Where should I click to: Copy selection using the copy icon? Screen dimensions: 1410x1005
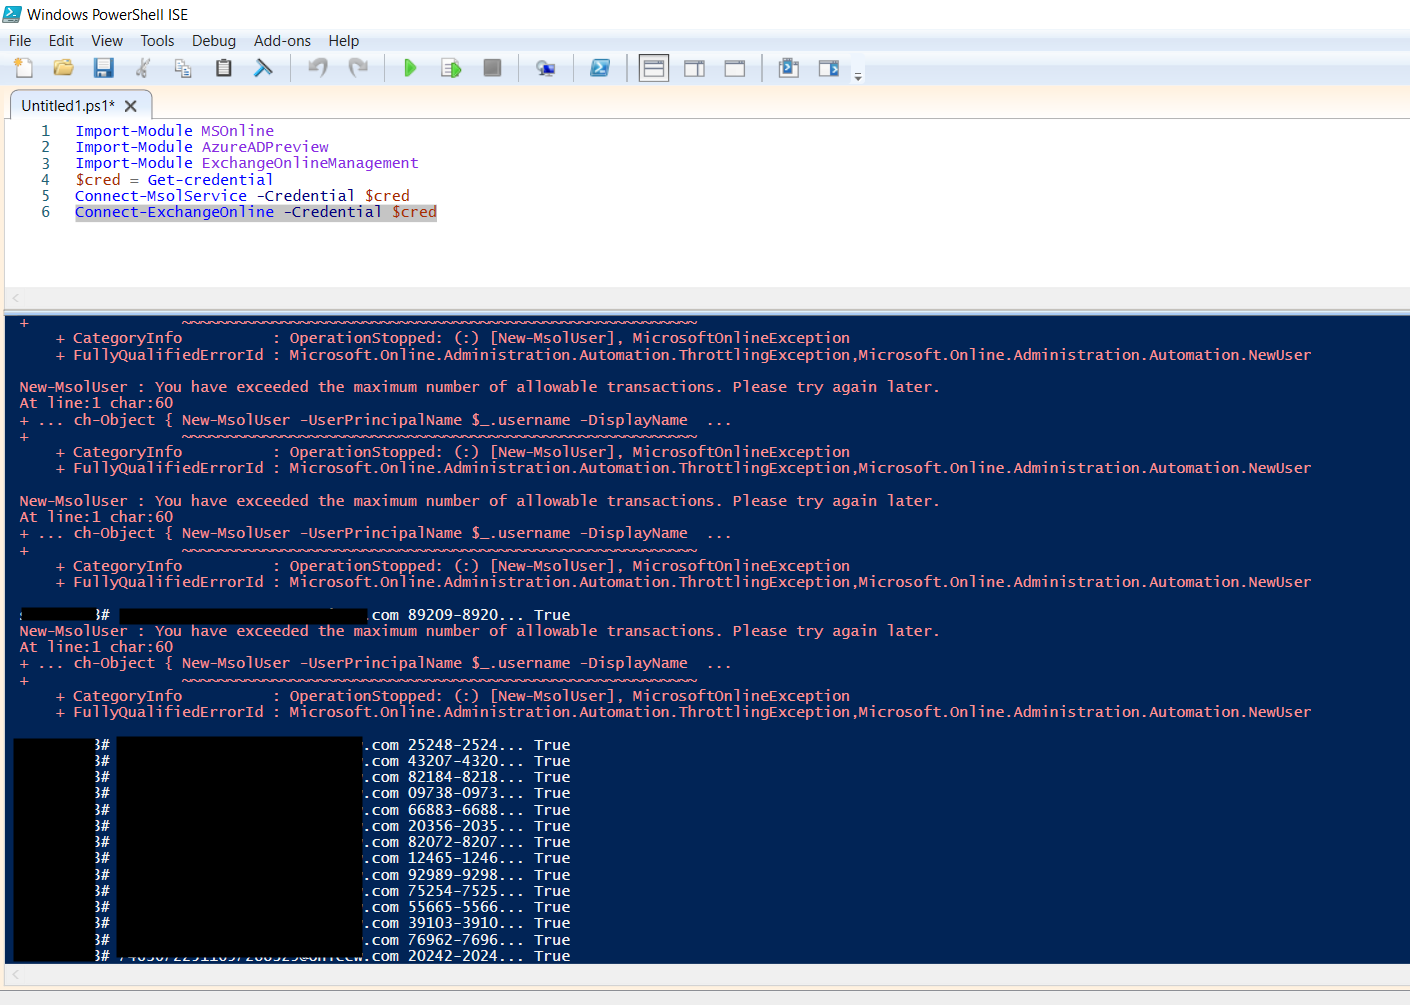click(x=183, y=68)
